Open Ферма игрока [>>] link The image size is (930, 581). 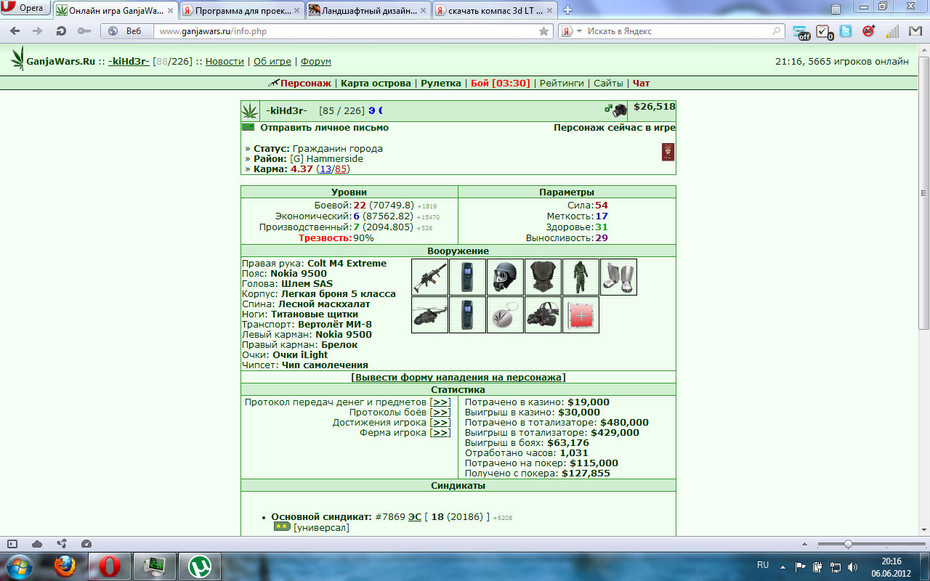[x=439, y=432]
